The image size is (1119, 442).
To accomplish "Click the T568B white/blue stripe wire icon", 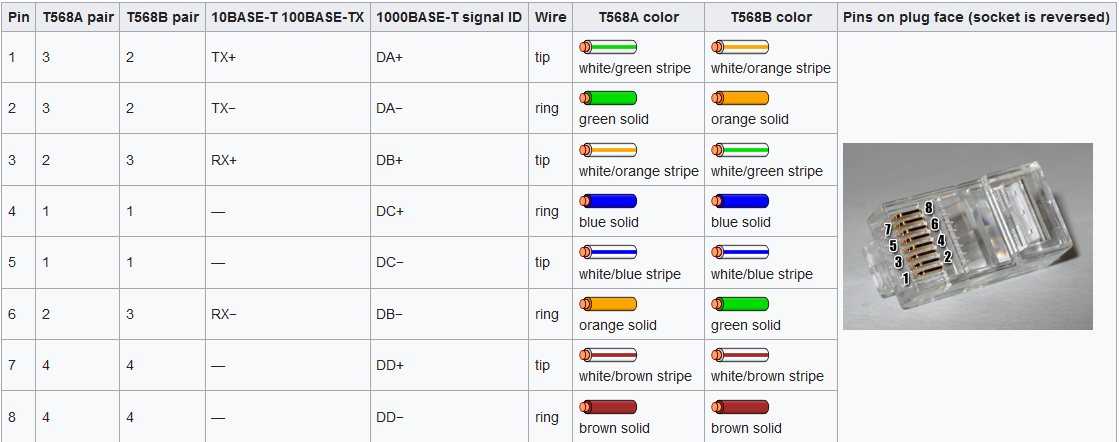I will (x=740, y=252).
